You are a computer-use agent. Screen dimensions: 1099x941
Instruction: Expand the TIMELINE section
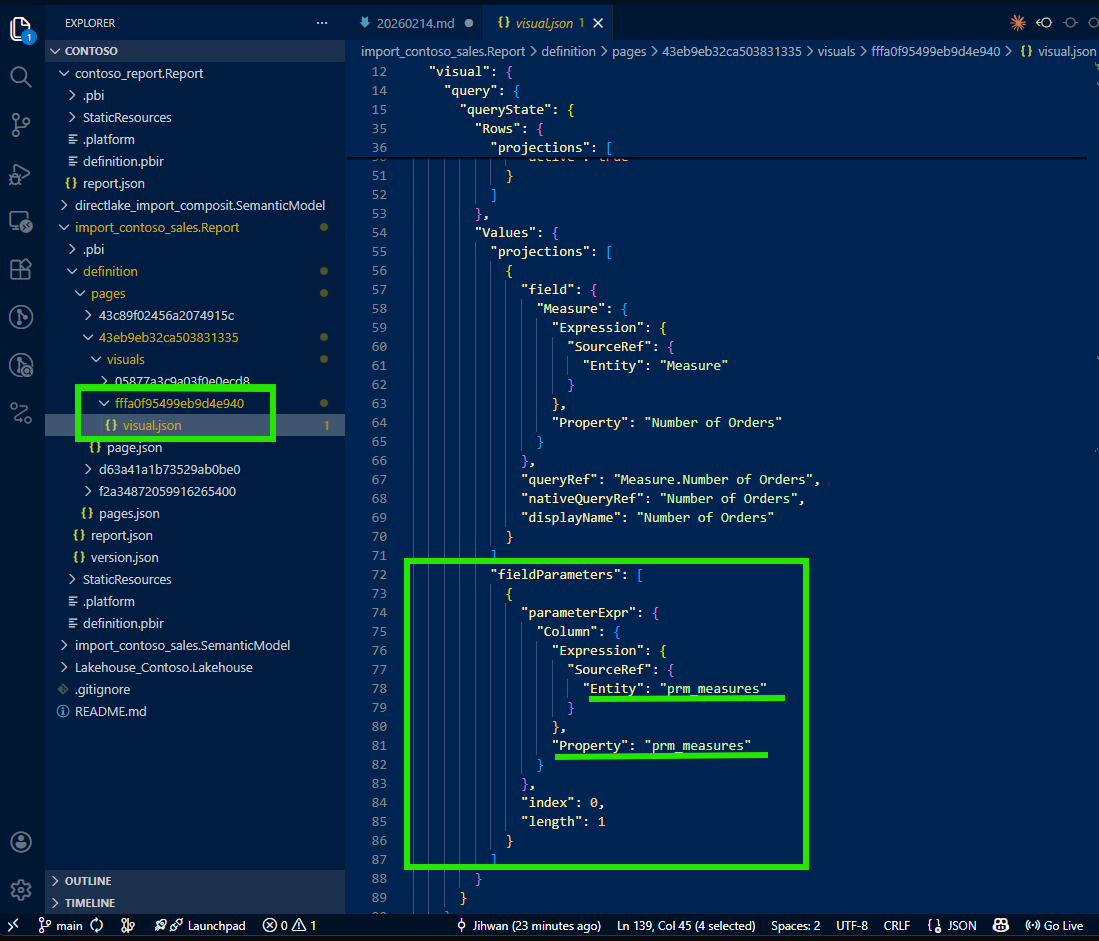click(x=195, y=902)
